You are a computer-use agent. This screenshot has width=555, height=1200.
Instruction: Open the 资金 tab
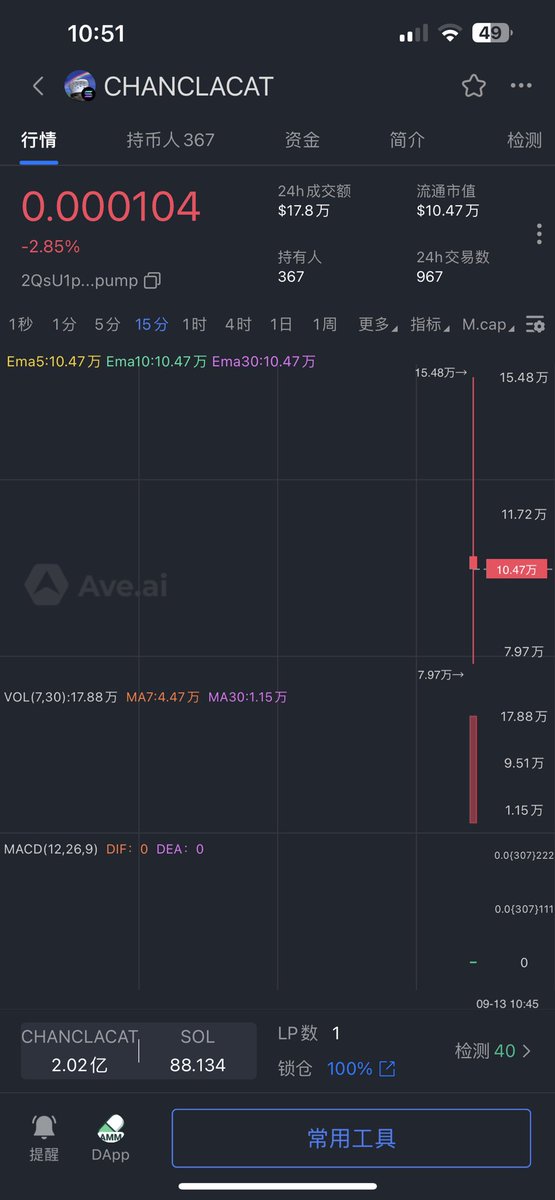[302, 140]
